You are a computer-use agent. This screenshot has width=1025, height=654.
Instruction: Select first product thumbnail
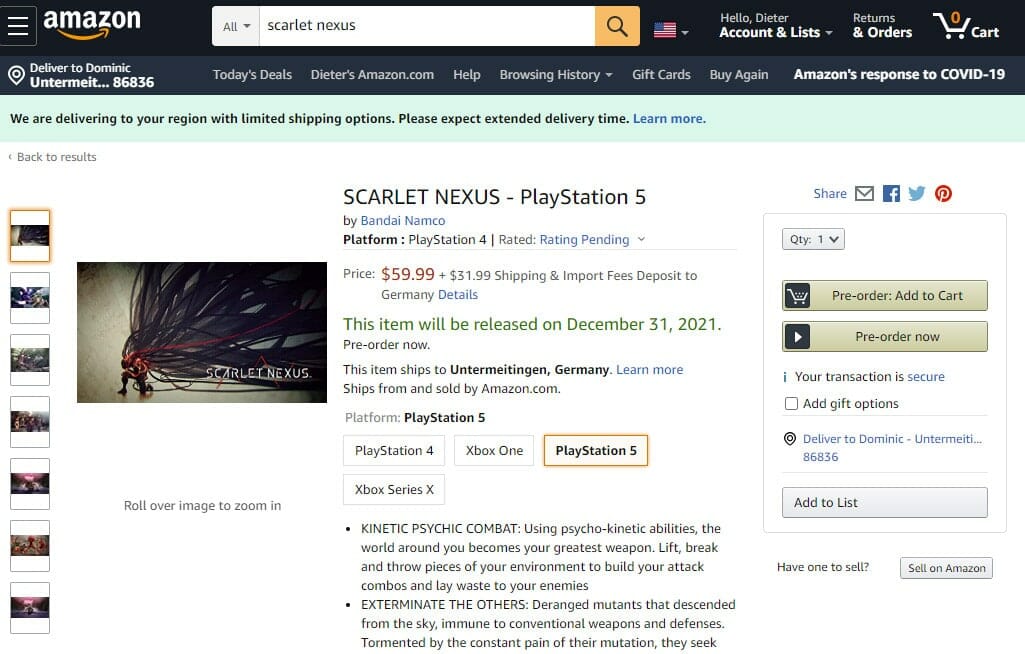[x=30, y=236]
